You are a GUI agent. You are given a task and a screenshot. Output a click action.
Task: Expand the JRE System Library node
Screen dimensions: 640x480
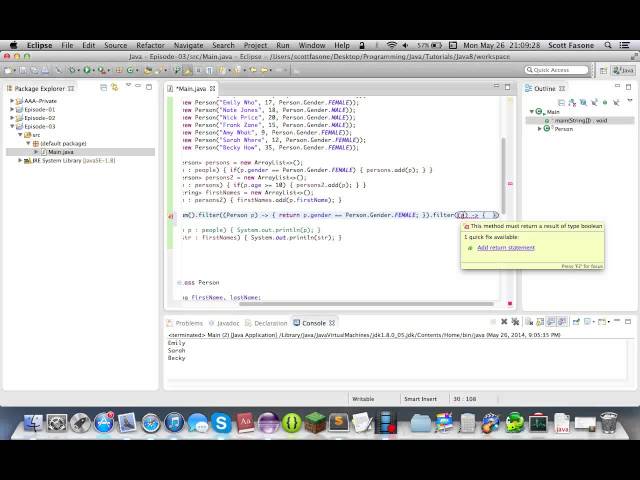tap(20, 160)
